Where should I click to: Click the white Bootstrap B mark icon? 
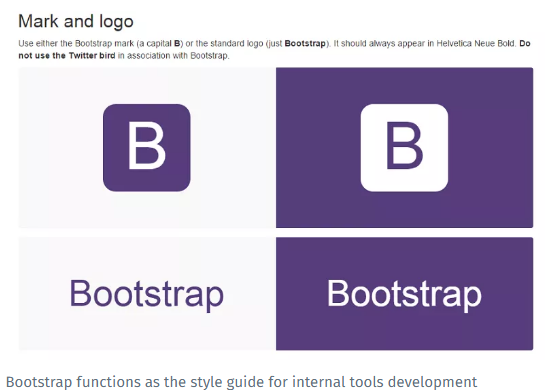(404, 147)
